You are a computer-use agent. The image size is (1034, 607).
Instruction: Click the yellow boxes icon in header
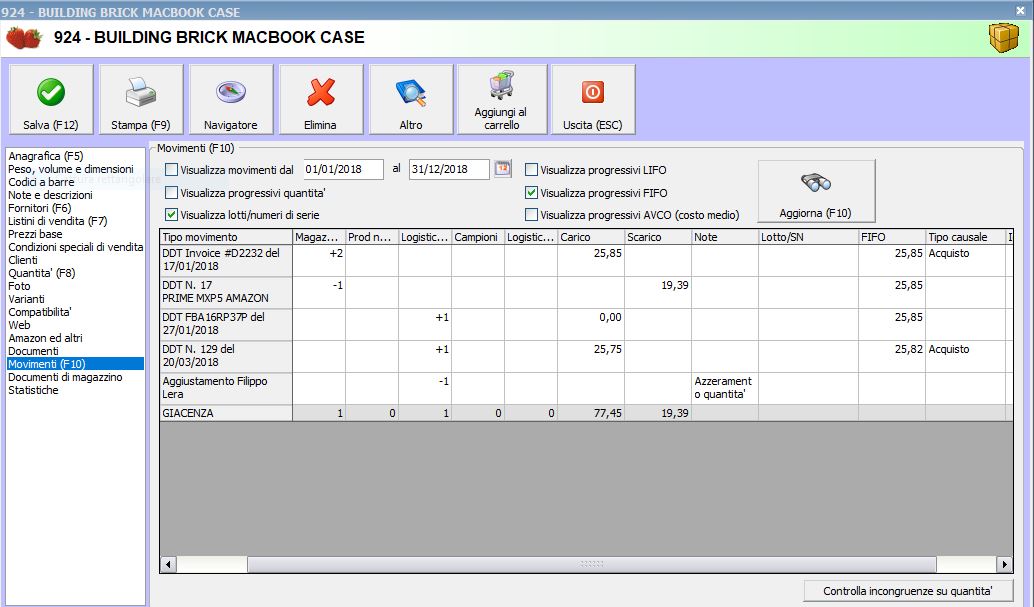tap(1004, 38)
